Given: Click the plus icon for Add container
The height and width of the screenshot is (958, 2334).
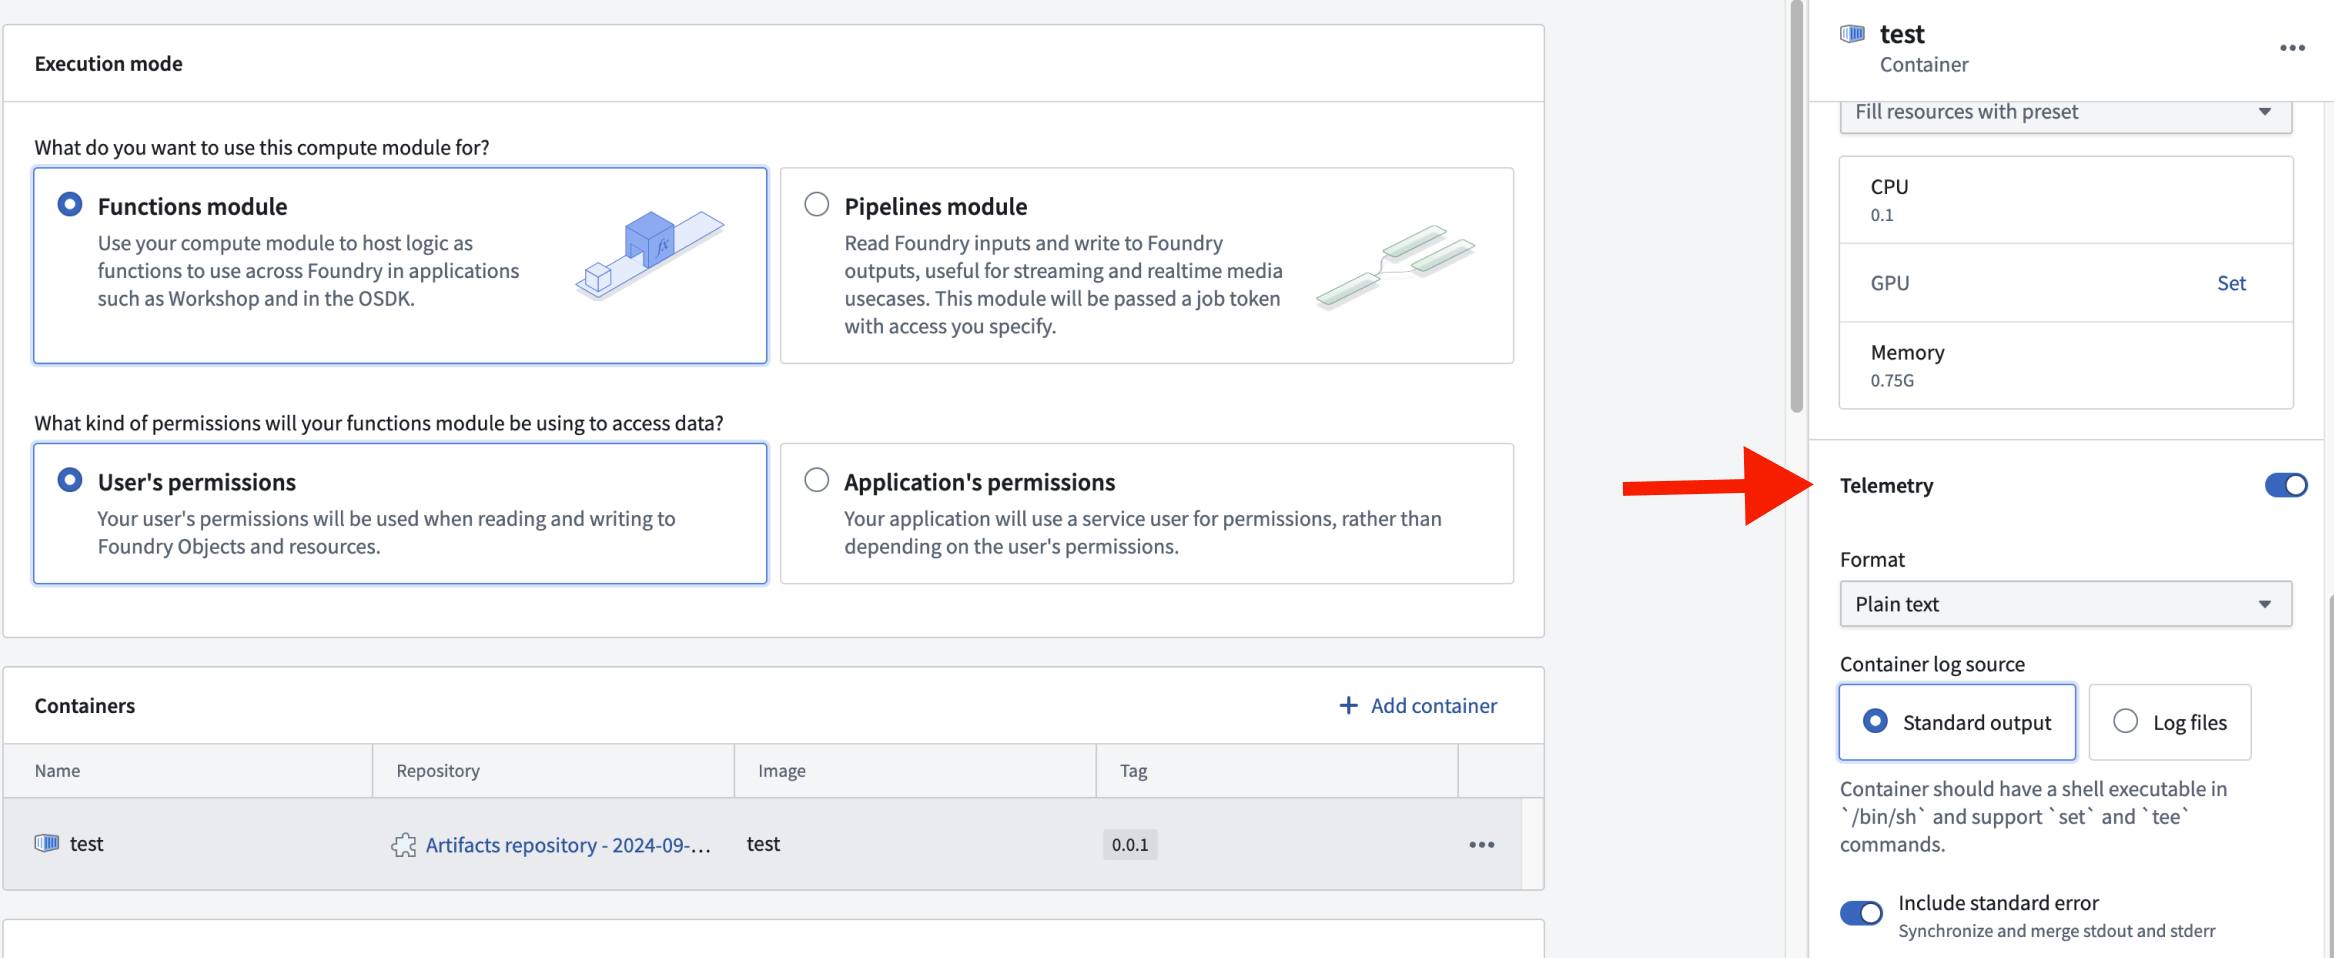Looking at the screenshot, I should coord(1348,706).
